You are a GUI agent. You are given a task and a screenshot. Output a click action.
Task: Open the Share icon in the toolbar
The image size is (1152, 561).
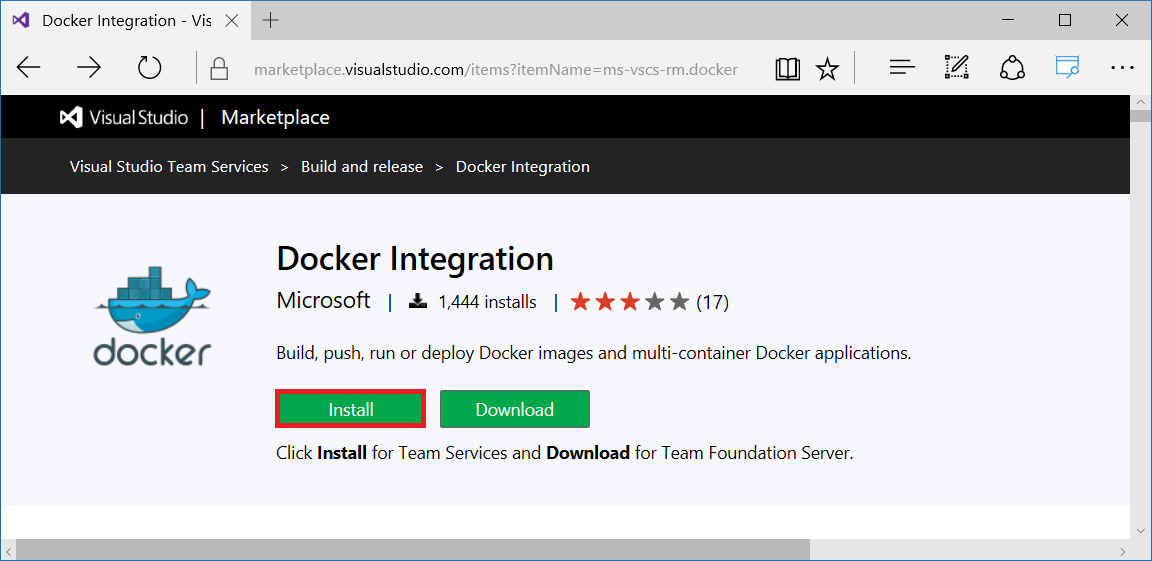pos(1012,68)
